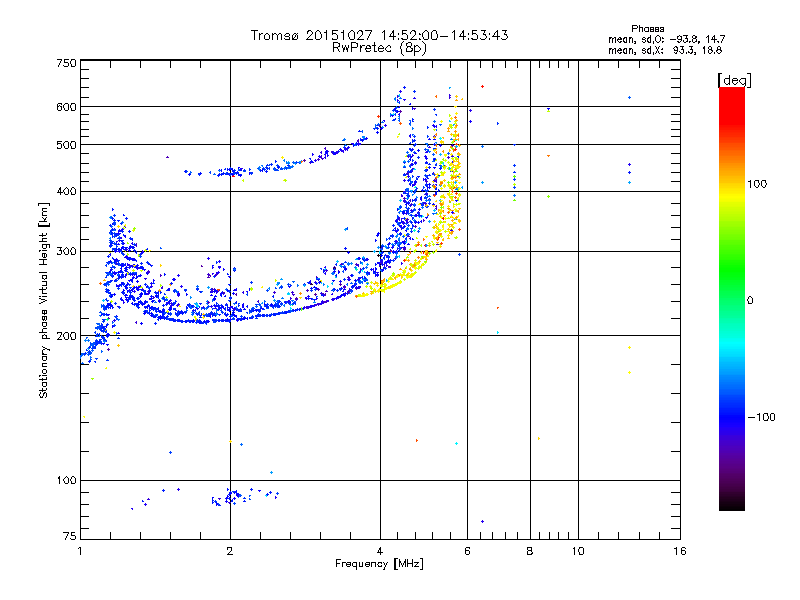Click the y-axis tick label '500'
Screen dimensions: 800x600
(66, 145)
